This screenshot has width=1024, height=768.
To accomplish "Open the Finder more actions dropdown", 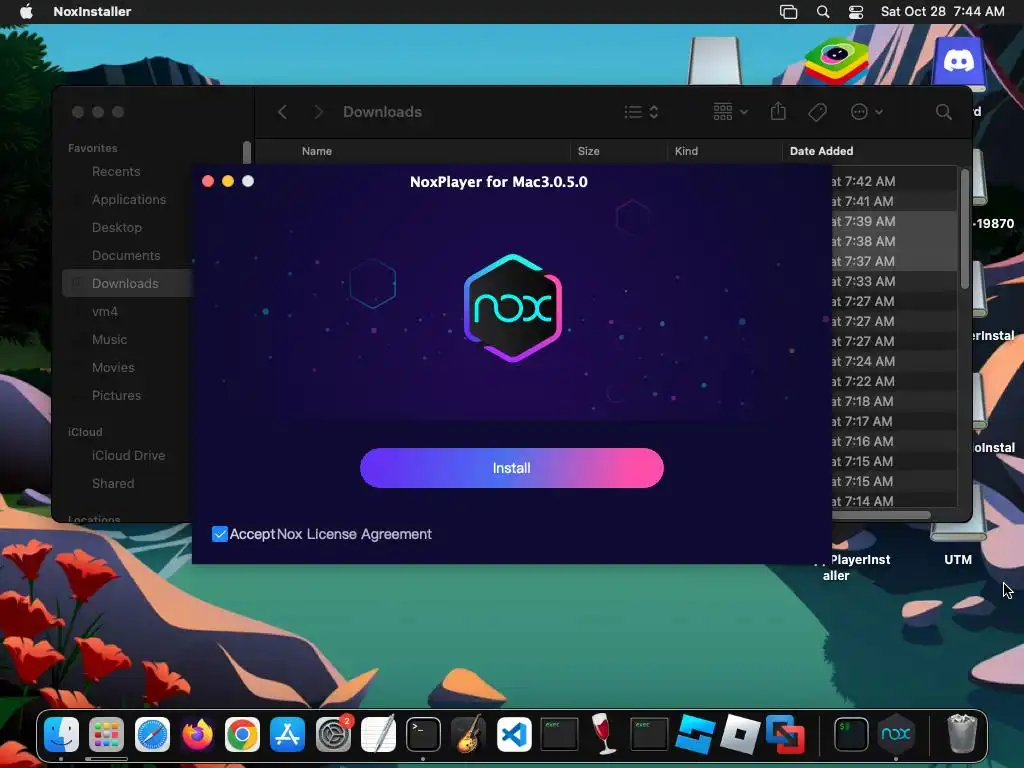I will 867,112.
